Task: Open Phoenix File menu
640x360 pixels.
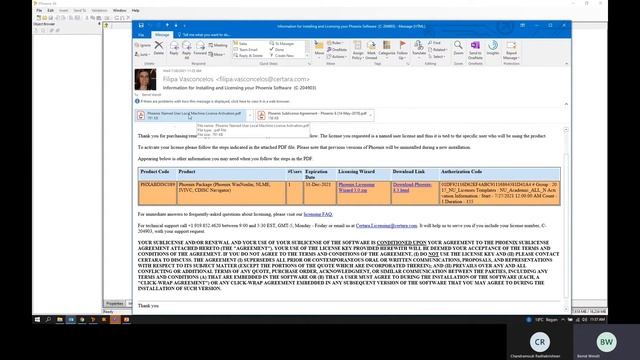Action: 39,10
